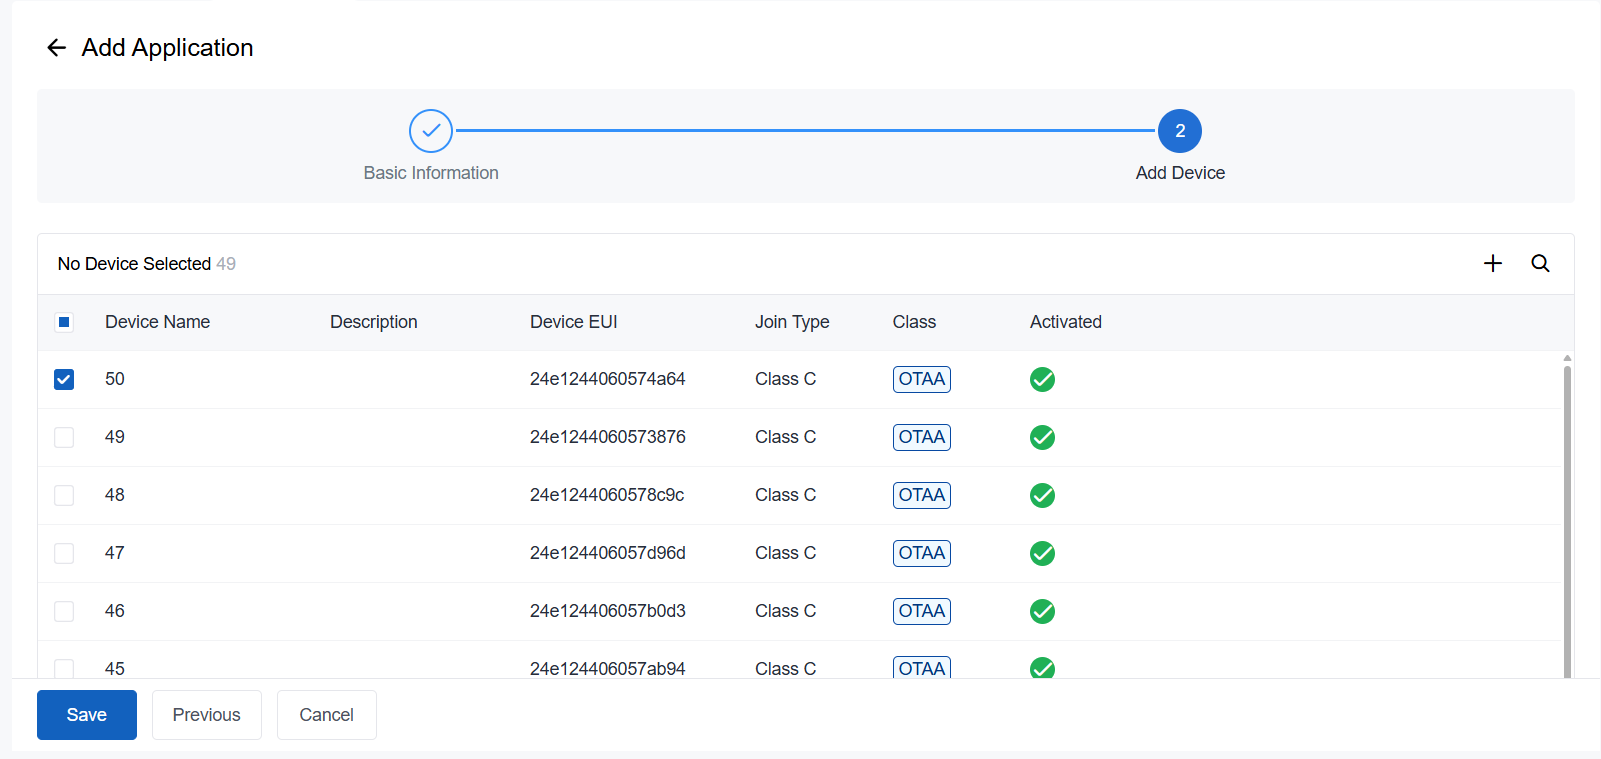Click the OTAA tag in device 47 row

pos(922,553)
